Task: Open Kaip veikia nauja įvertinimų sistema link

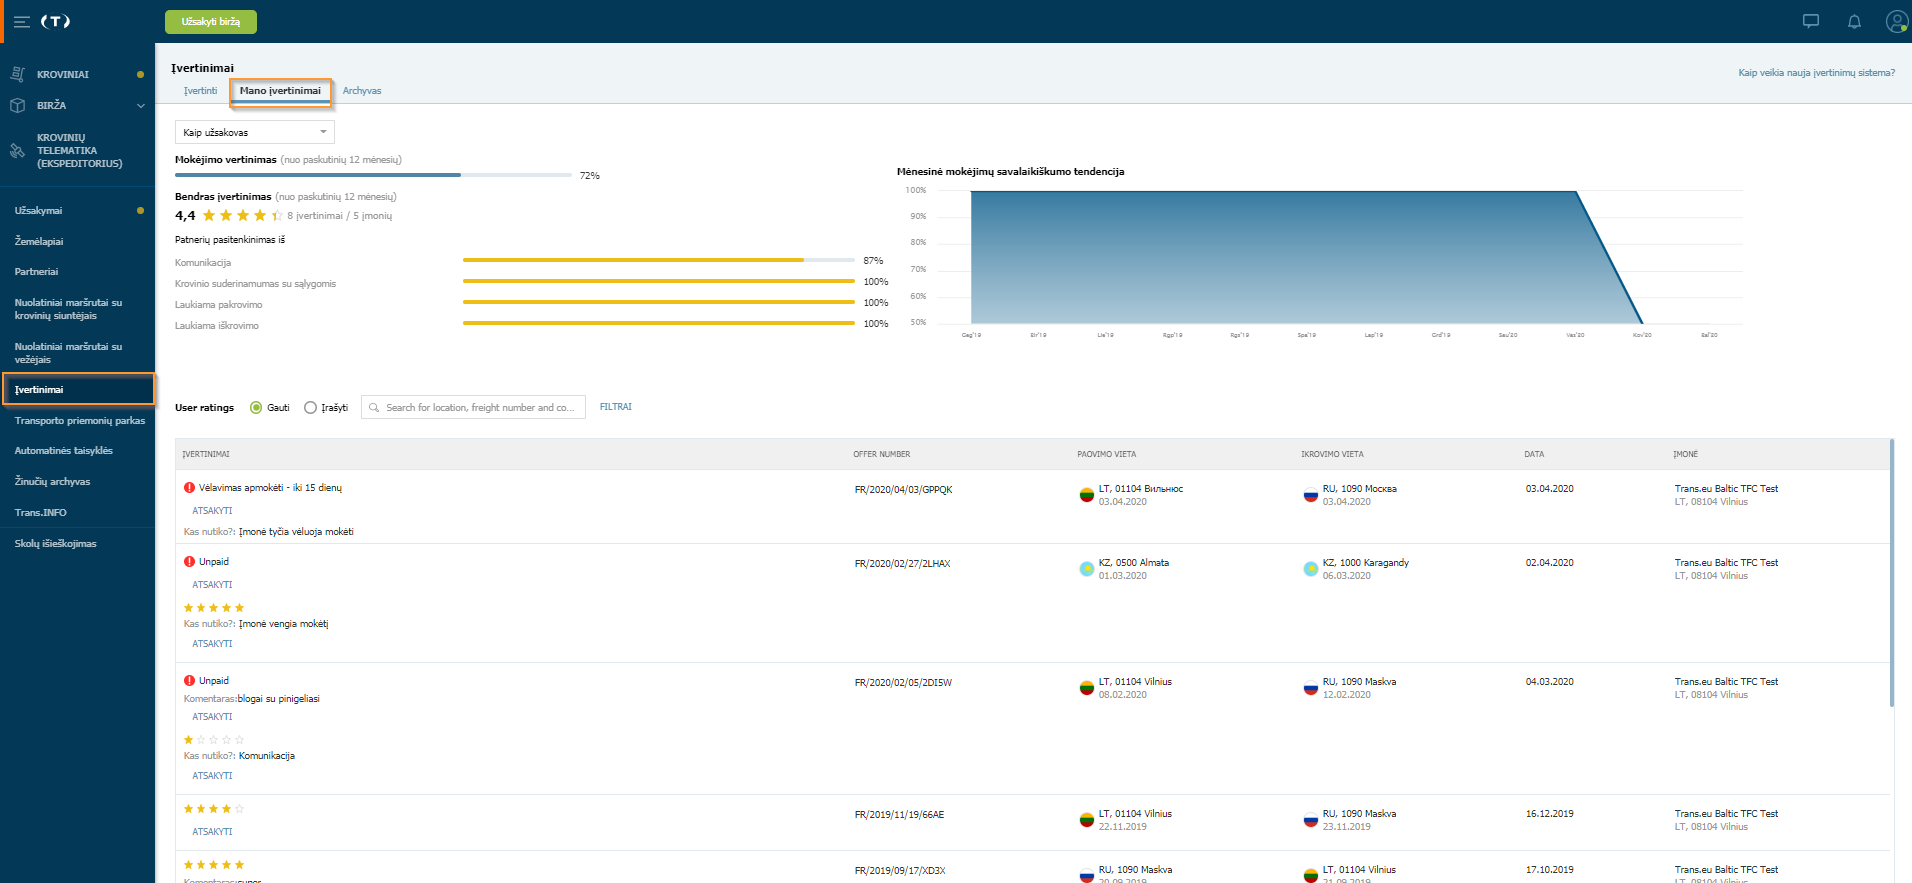Action: (1816, 73)
